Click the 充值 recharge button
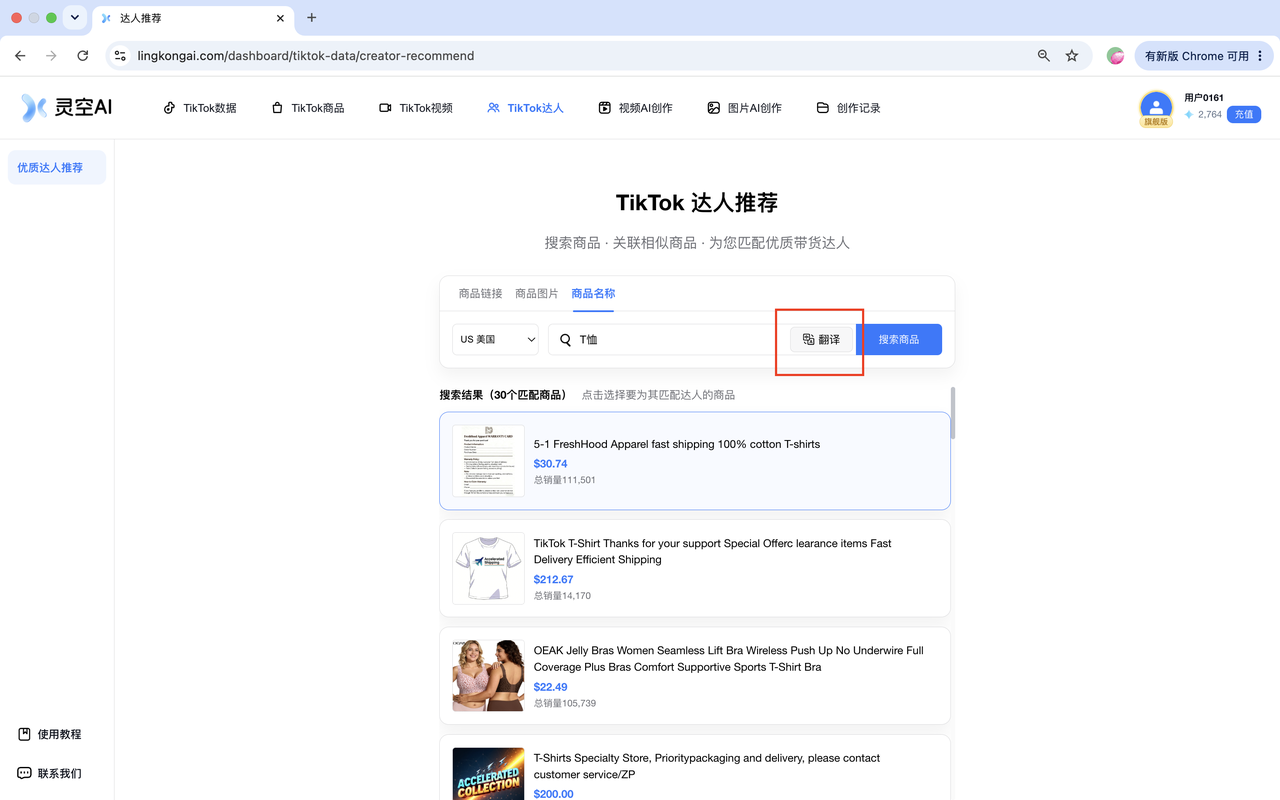The image size is (1280, 800). click(x=1244, y=115)
